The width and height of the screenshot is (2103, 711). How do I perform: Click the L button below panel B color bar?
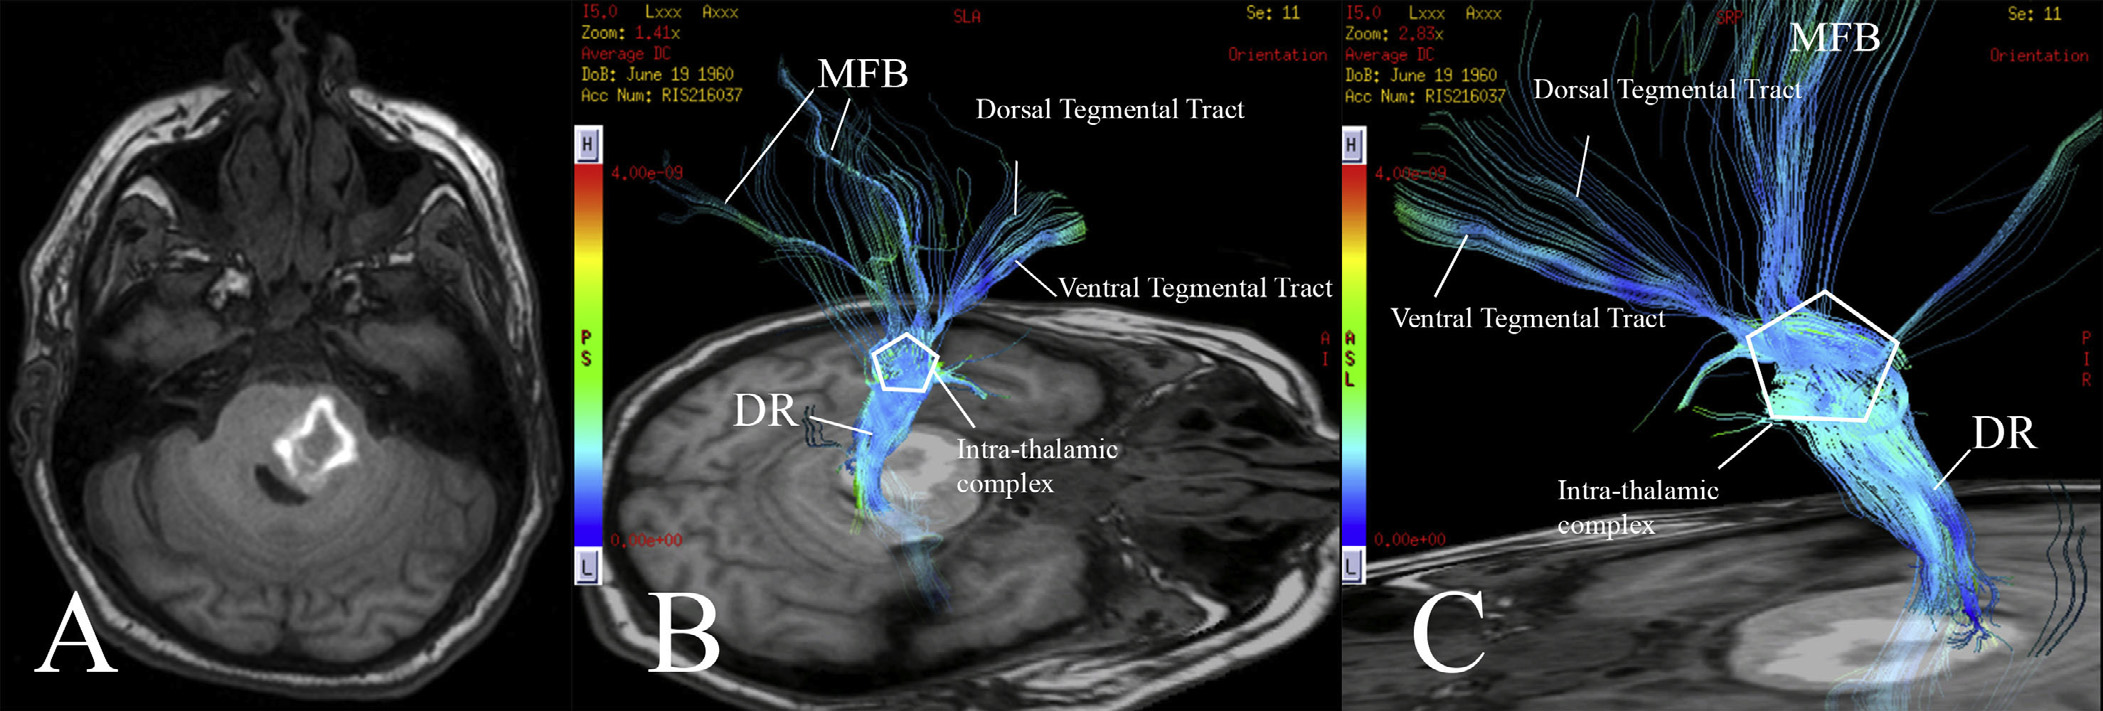tap(587, 567)
